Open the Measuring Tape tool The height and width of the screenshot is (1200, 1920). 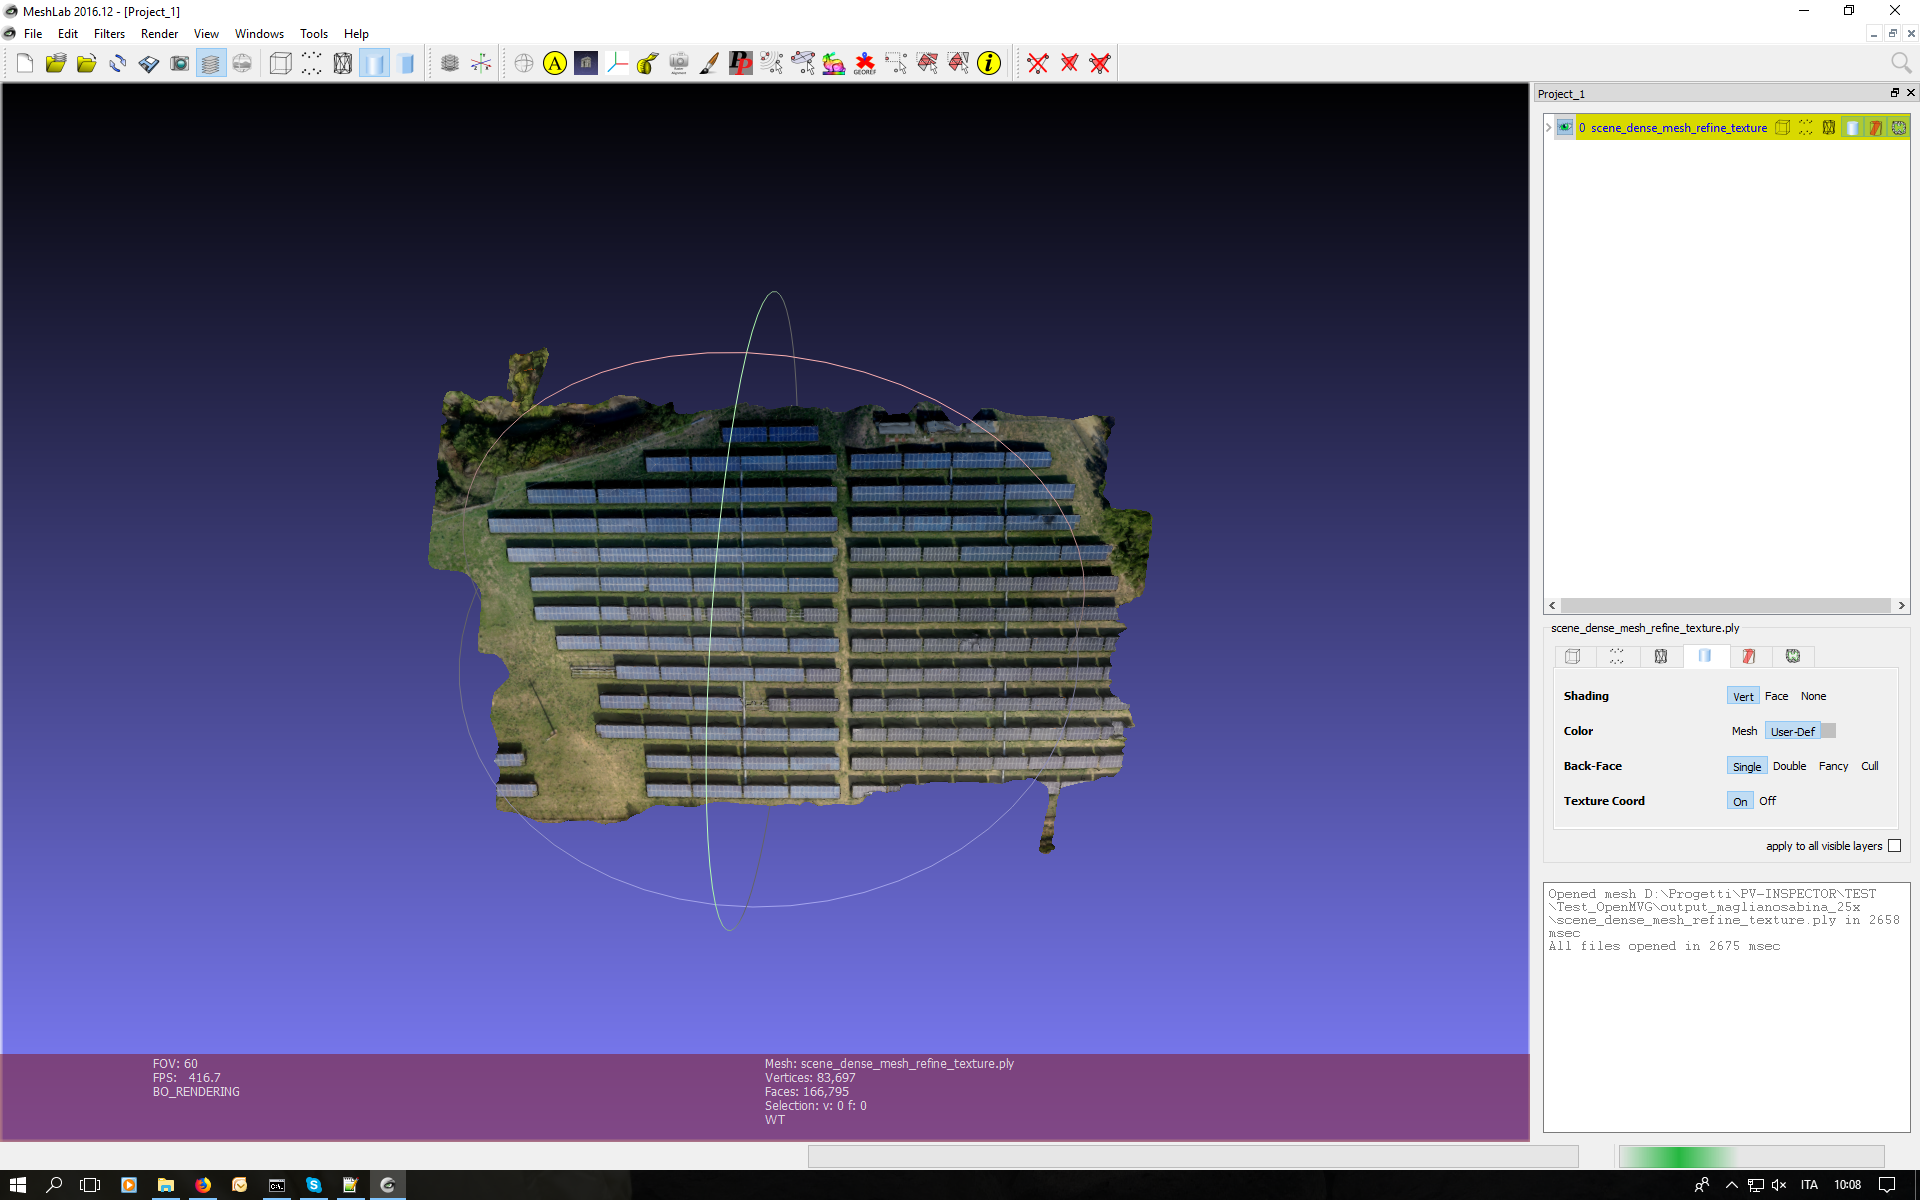pyautogui.click(x=647, y=63)
